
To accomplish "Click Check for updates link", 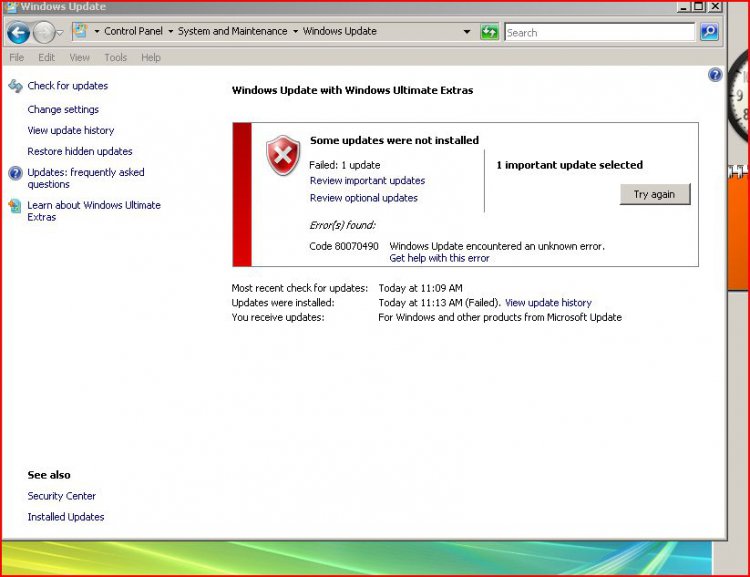I will [x=67, y=86].
